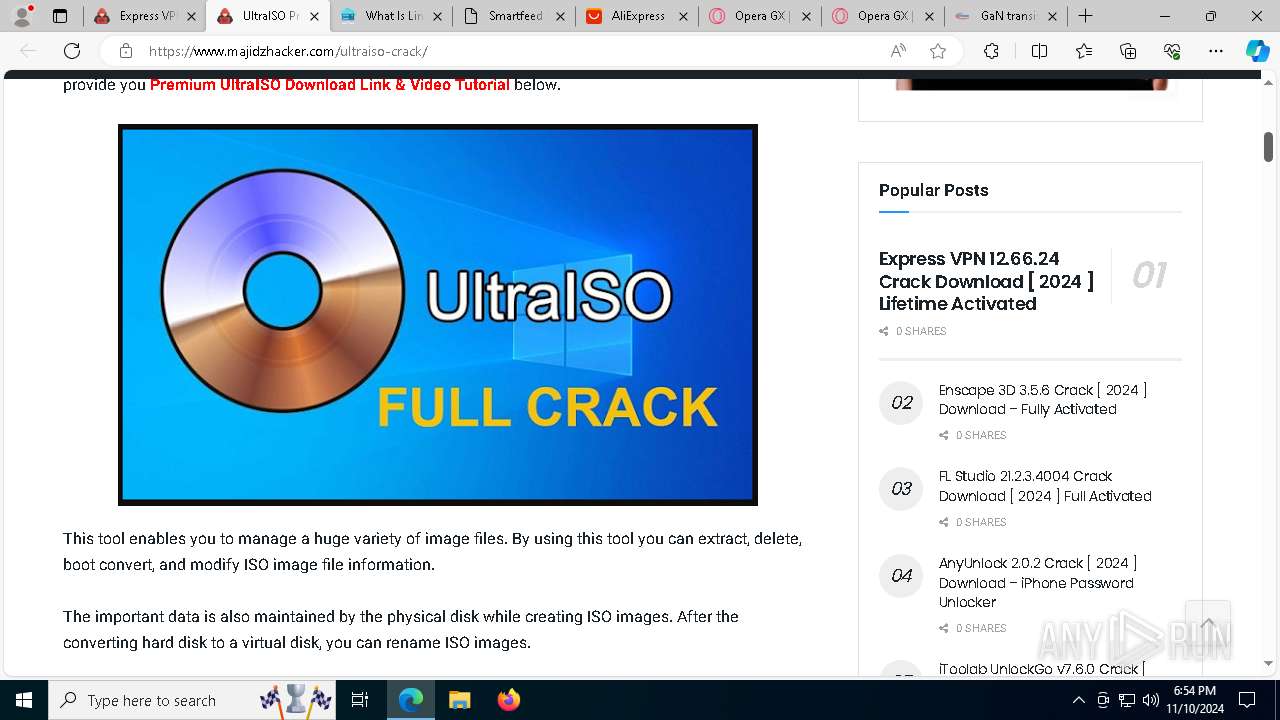The height and width of the screenshot is (720, 1280).
Task: Open the Browser essentials heart icon
Action: tap(1172, 51)
